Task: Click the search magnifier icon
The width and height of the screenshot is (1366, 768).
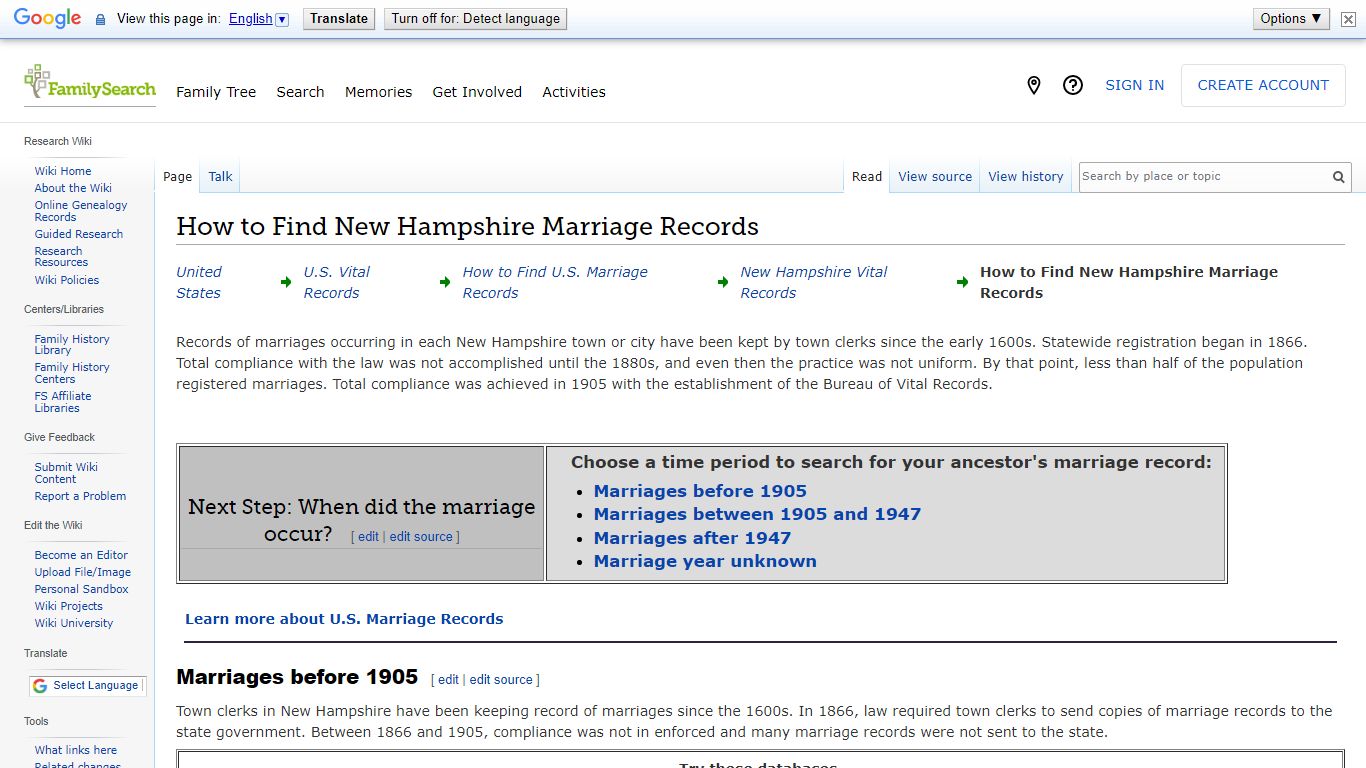Action: [x=1338, y=177]
